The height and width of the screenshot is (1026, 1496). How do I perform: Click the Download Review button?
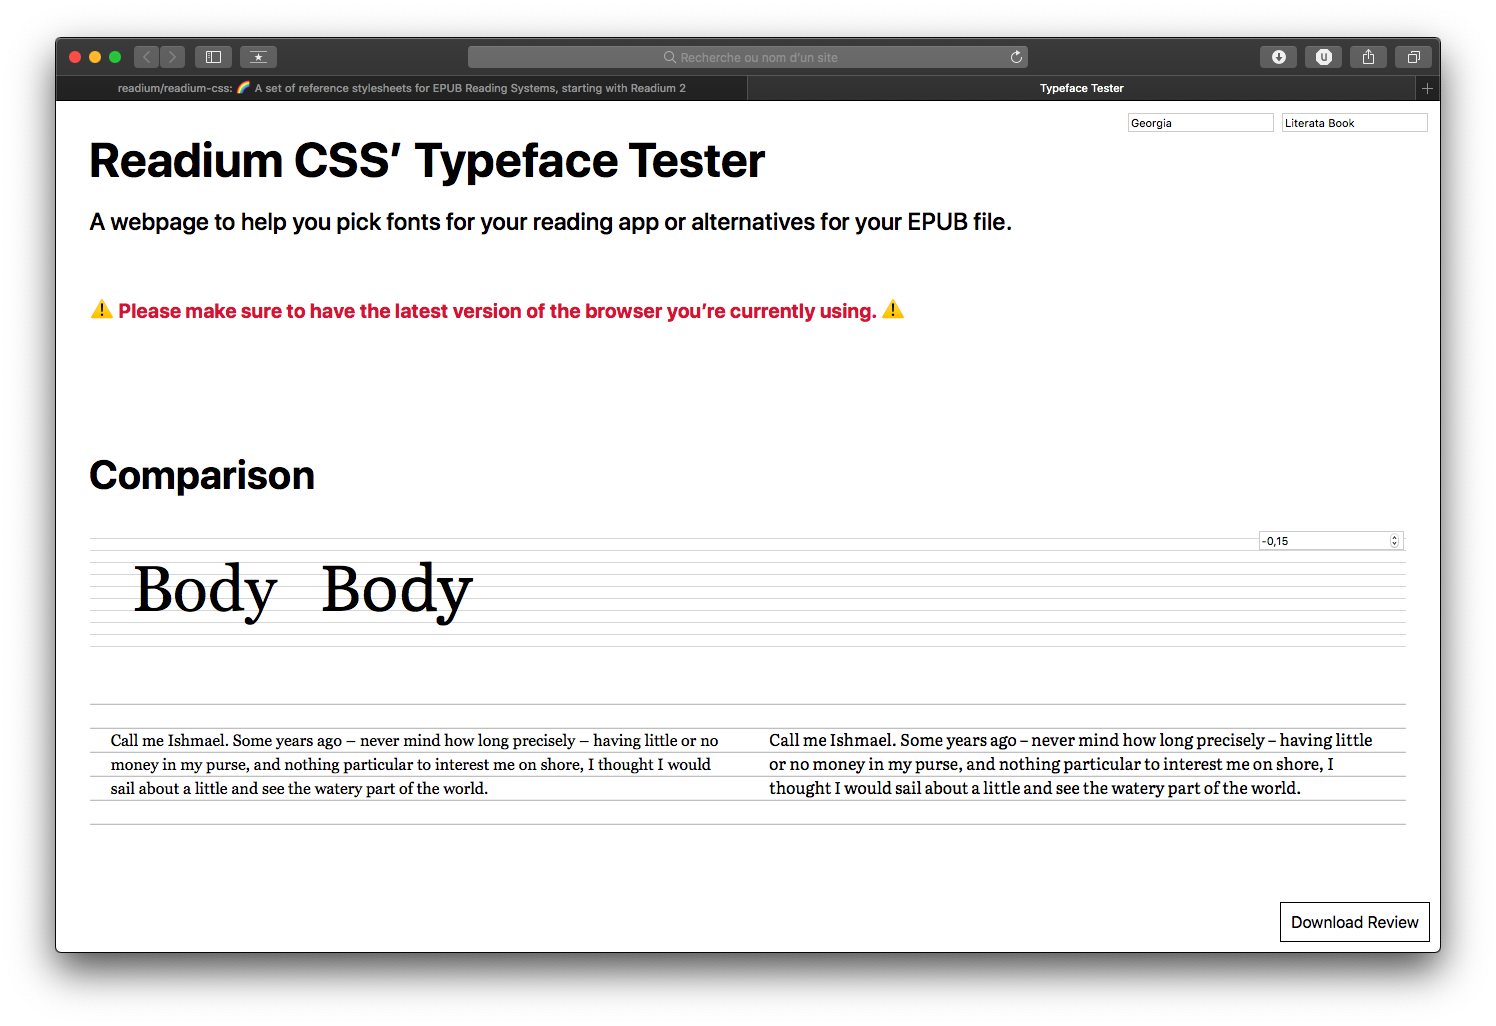[1355, 922]
